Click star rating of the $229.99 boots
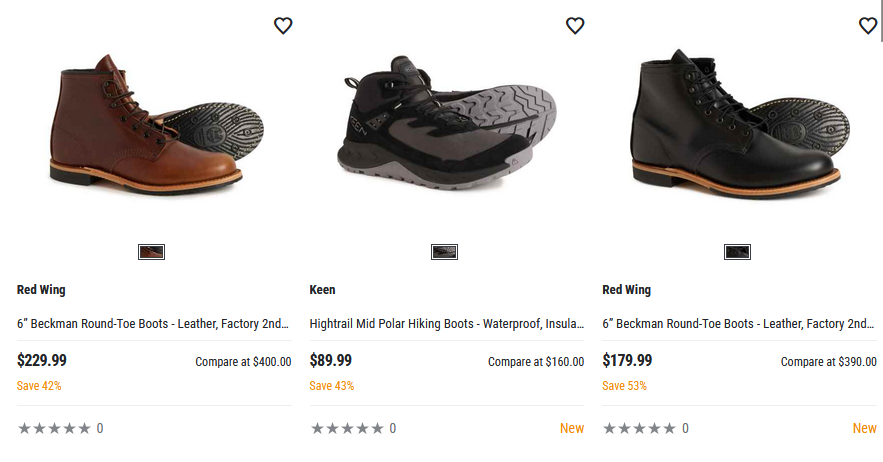Image resolution: width=883 pixels, height=462 pixels. point(54,428)
